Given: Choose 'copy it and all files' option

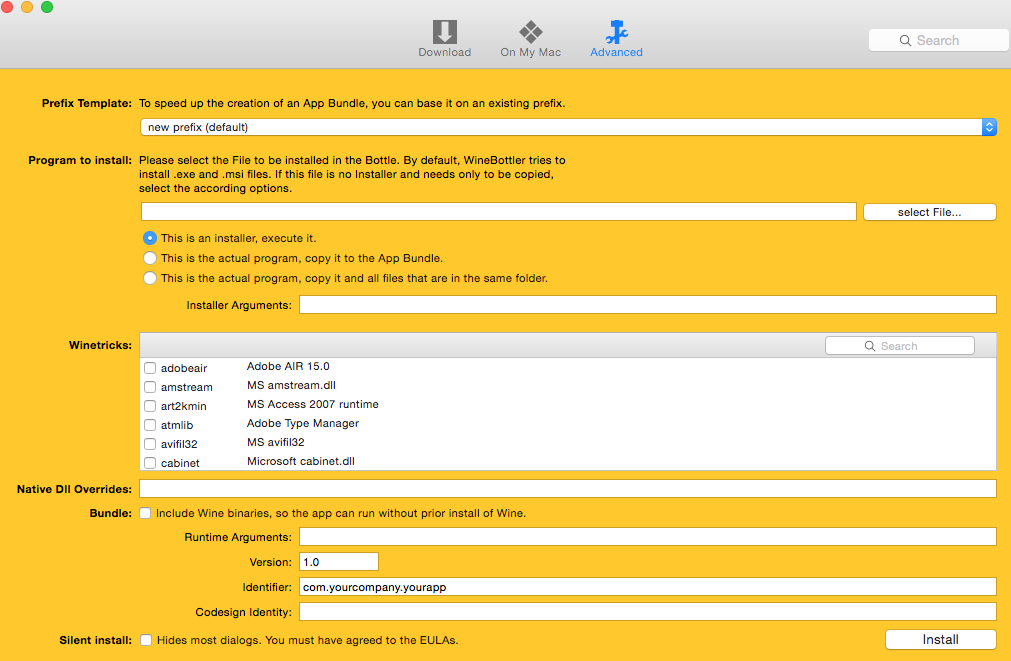Looking at the screenshot, I should [150, 278].
